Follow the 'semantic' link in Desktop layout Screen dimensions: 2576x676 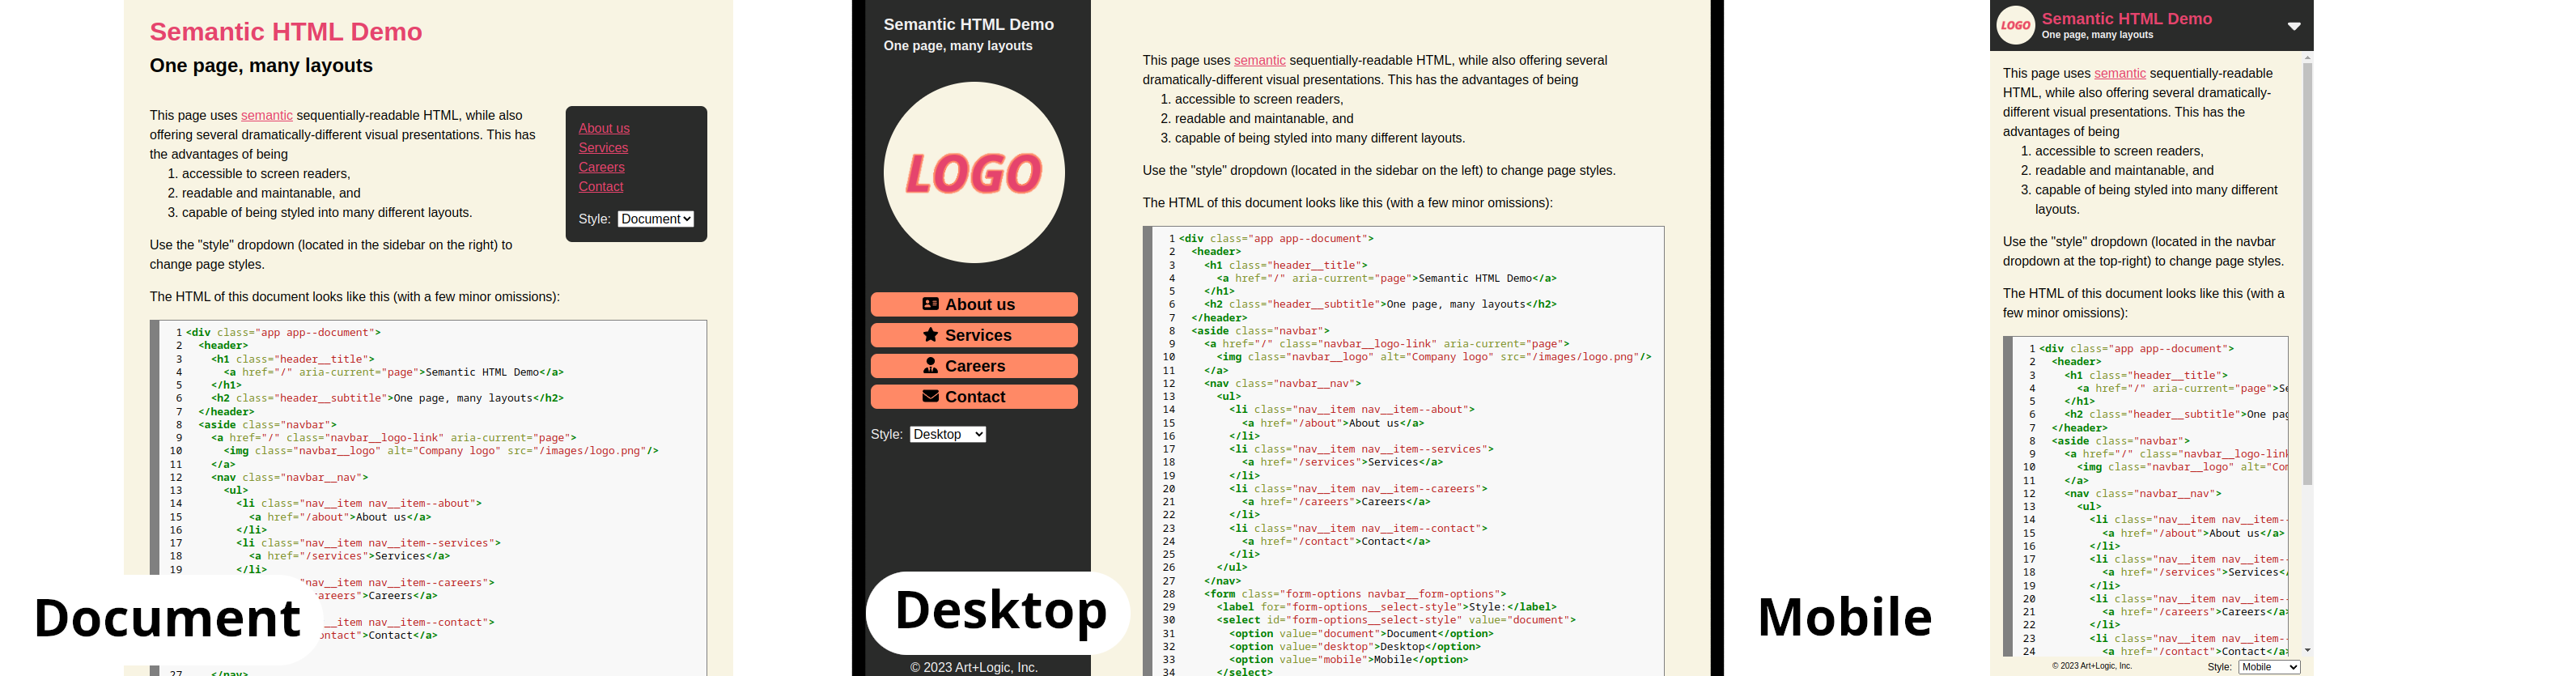point(1259,60)
